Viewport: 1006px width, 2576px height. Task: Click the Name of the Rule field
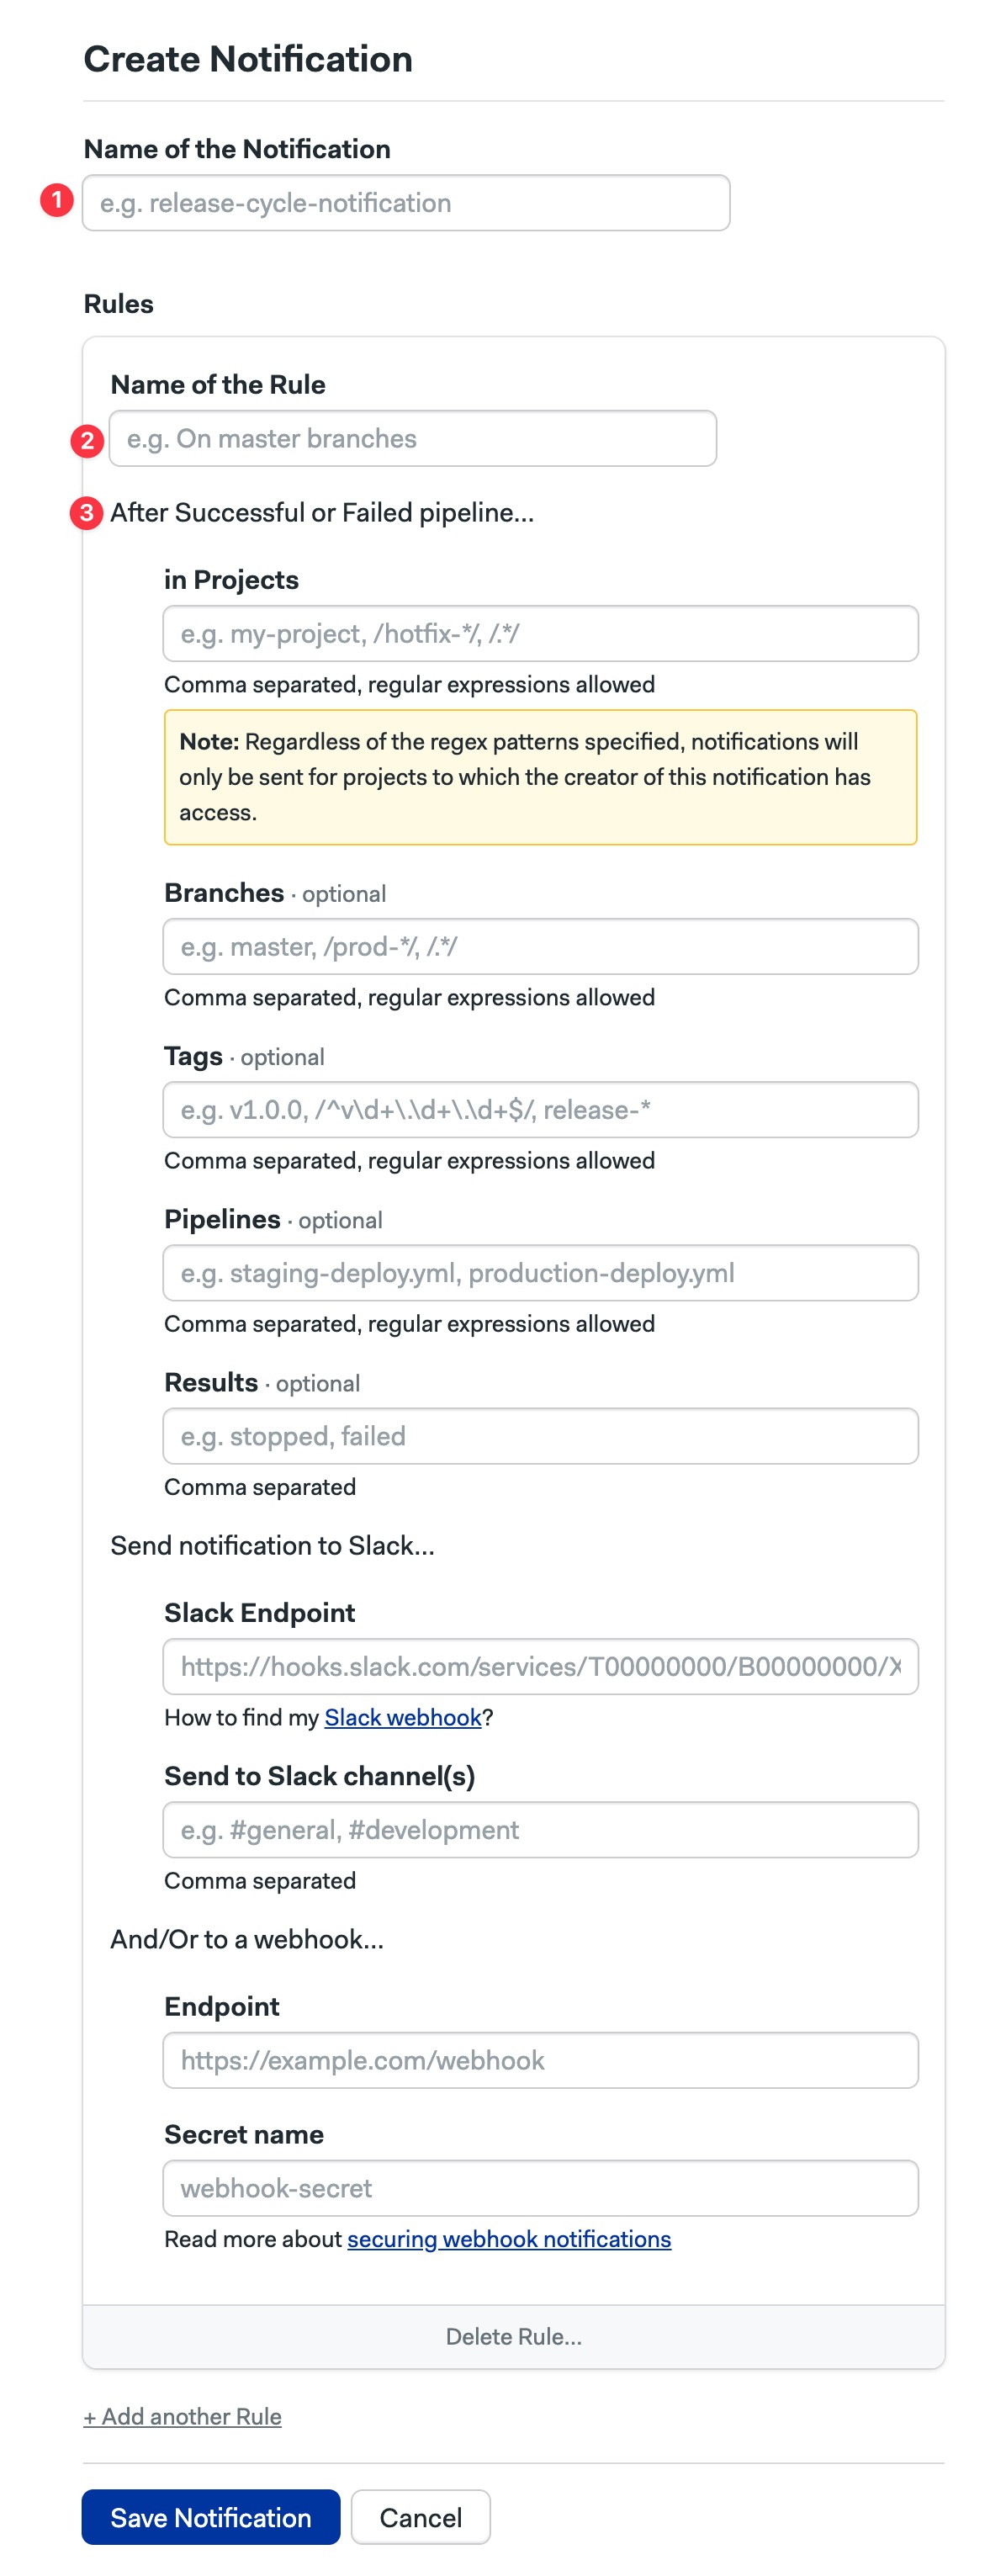[413, 438]
